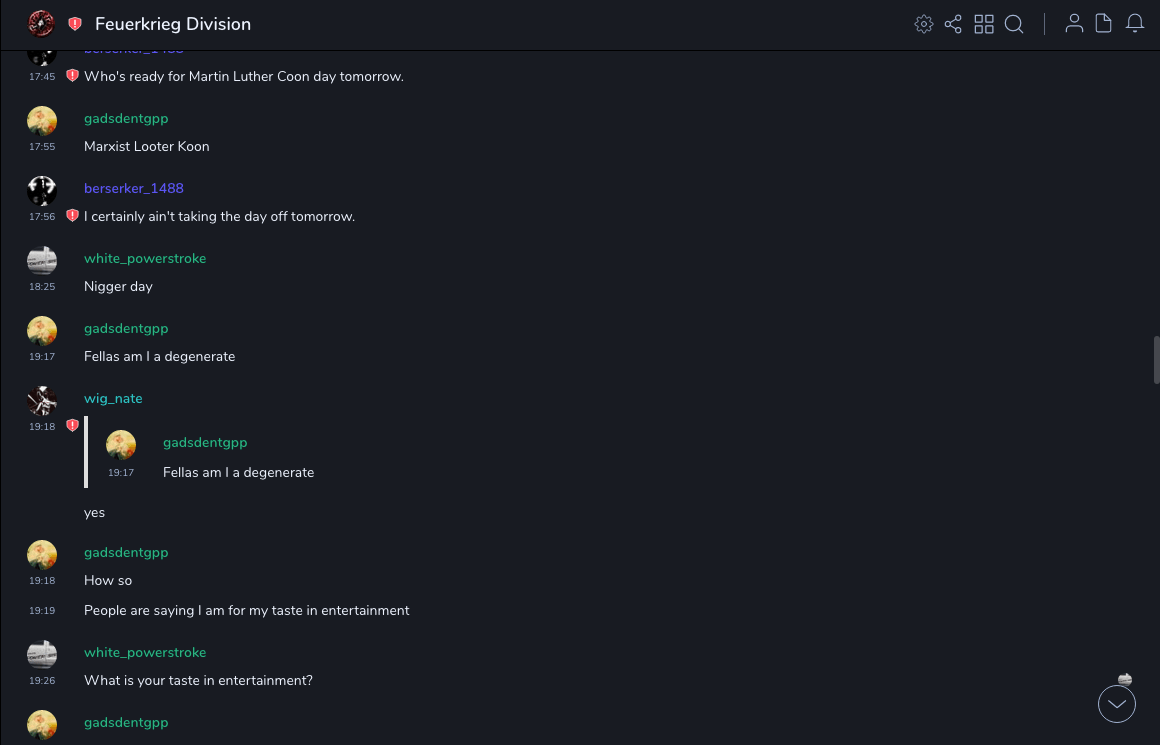Open the grid view icon
Screen dimensions: 1160x745
pos(984,24)
